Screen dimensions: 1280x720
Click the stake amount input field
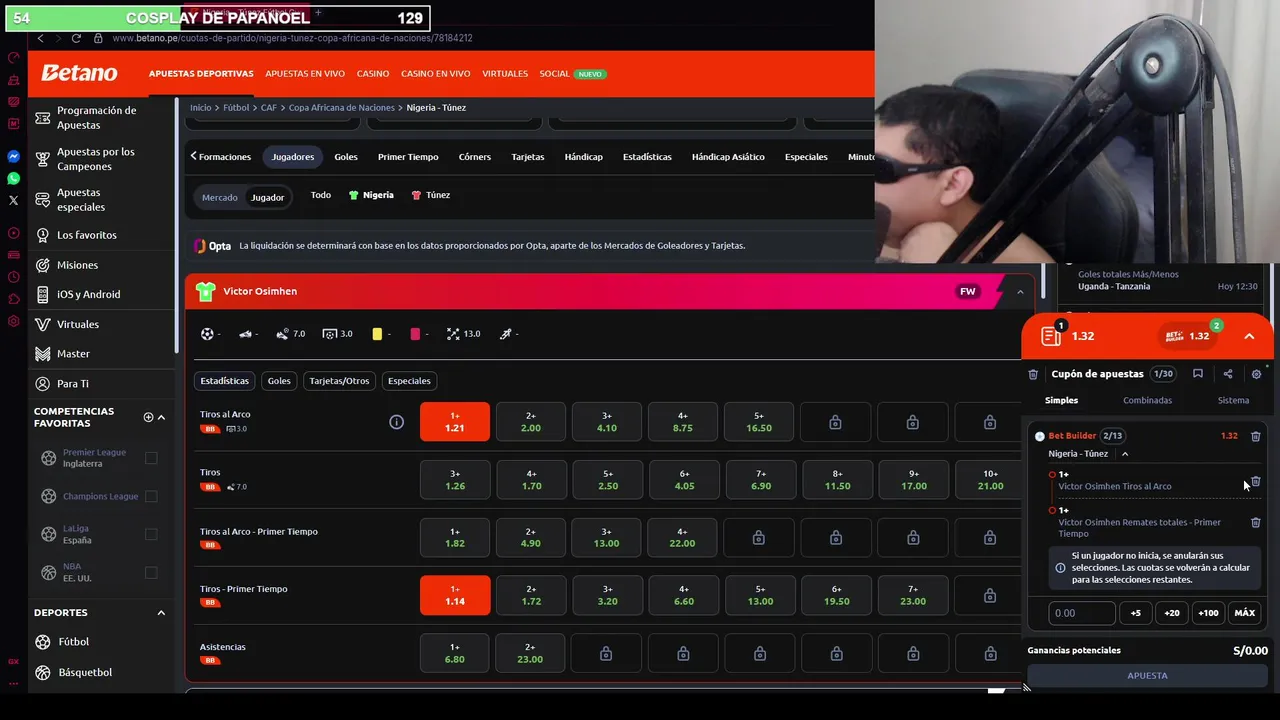tap(1081, 613)
